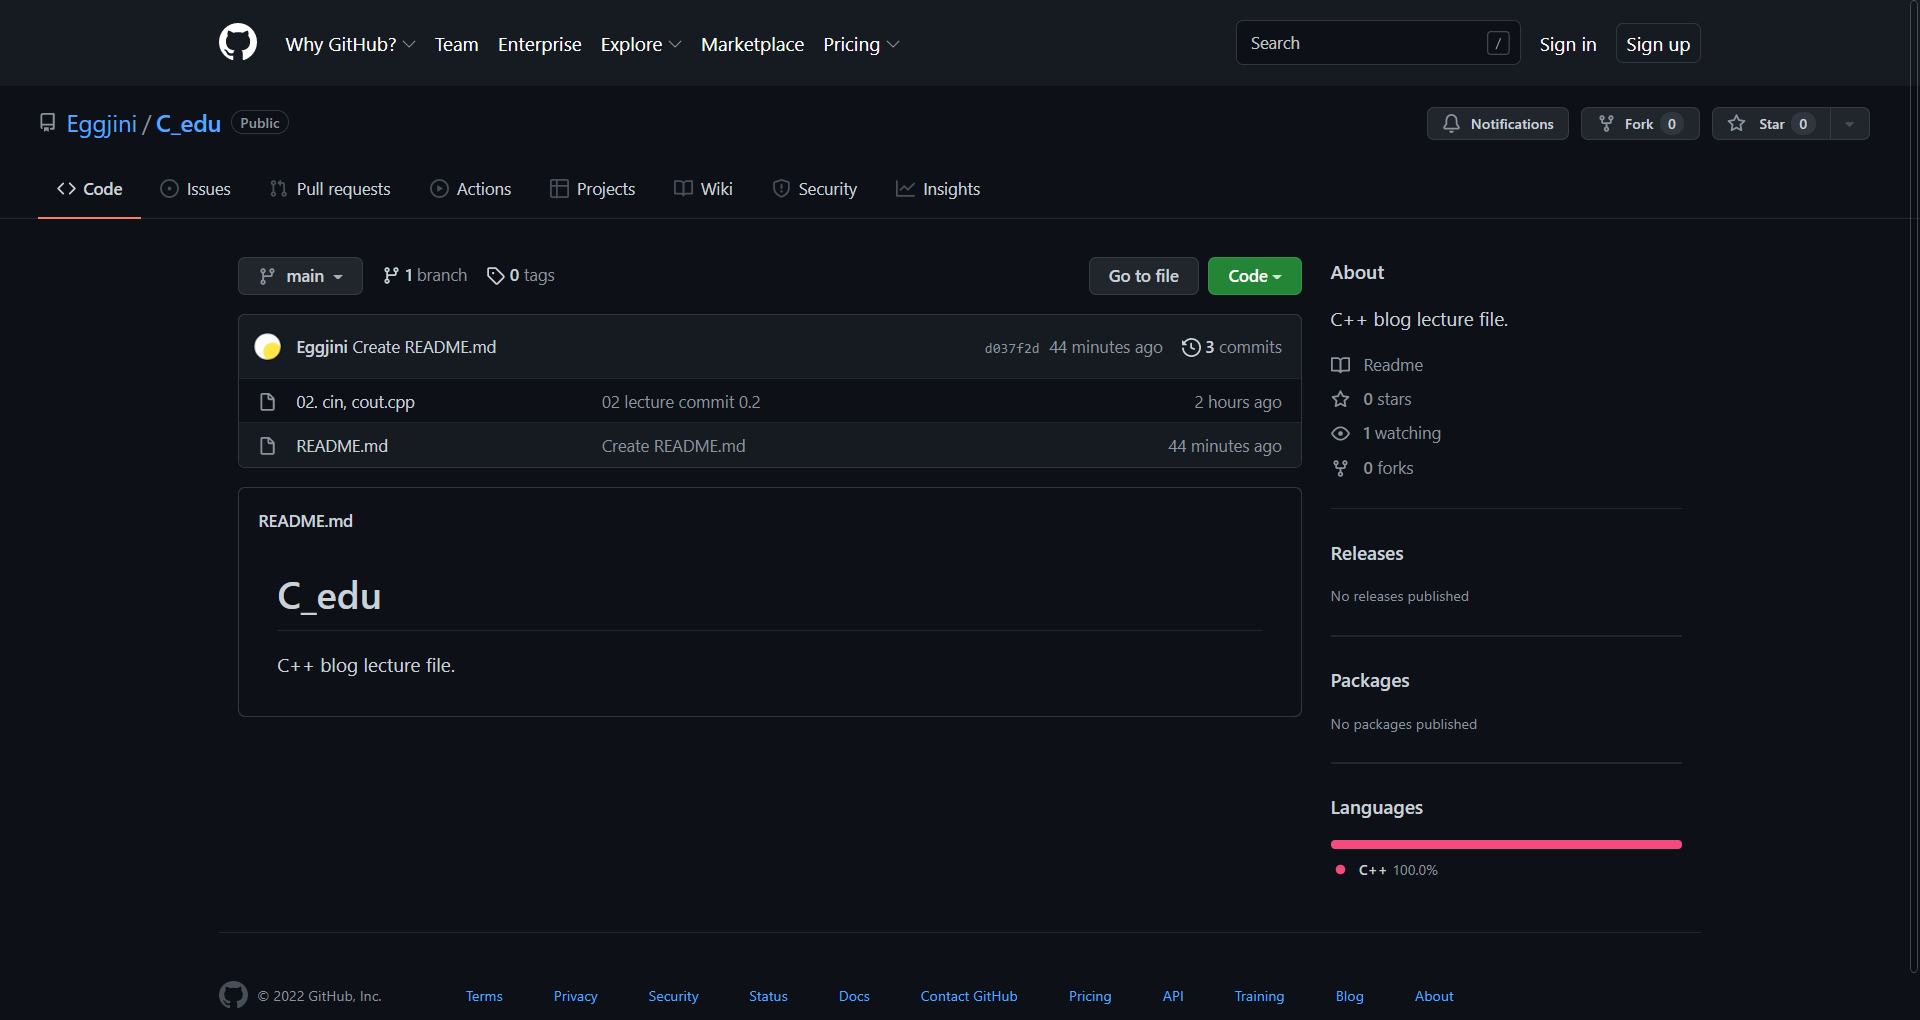Click the repository book icon beside Eggjini

click(x=47, y=123)
